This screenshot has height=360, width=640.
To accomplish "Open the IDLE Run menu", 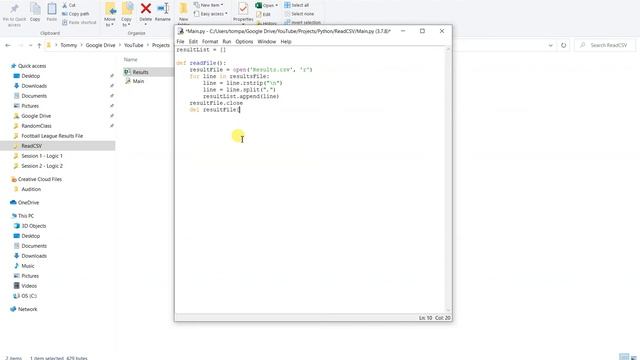I will [227, 42].
